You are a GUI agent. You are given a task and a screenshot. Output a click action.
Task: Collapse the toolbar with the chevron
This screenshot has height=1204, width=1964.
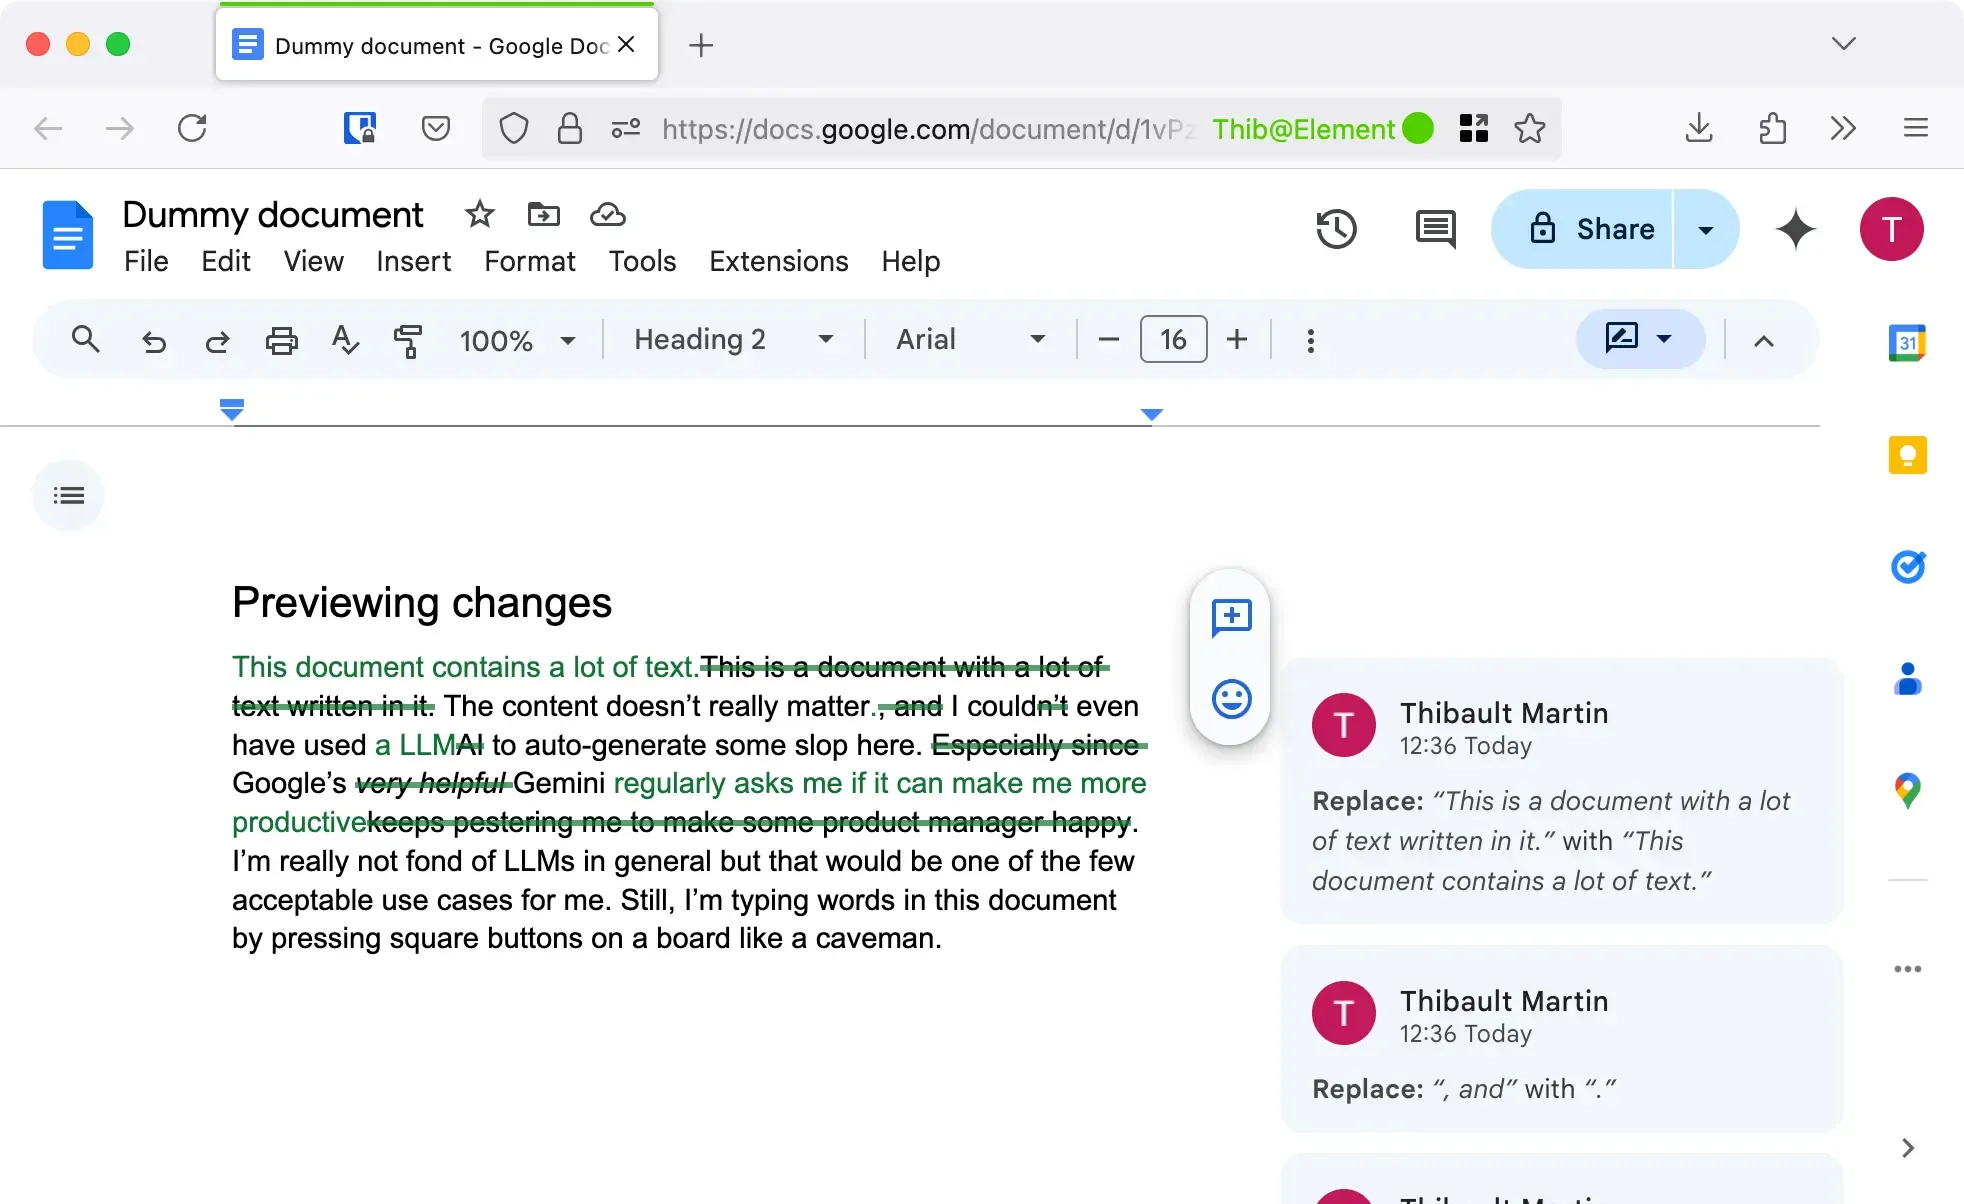click(1764, 340)
